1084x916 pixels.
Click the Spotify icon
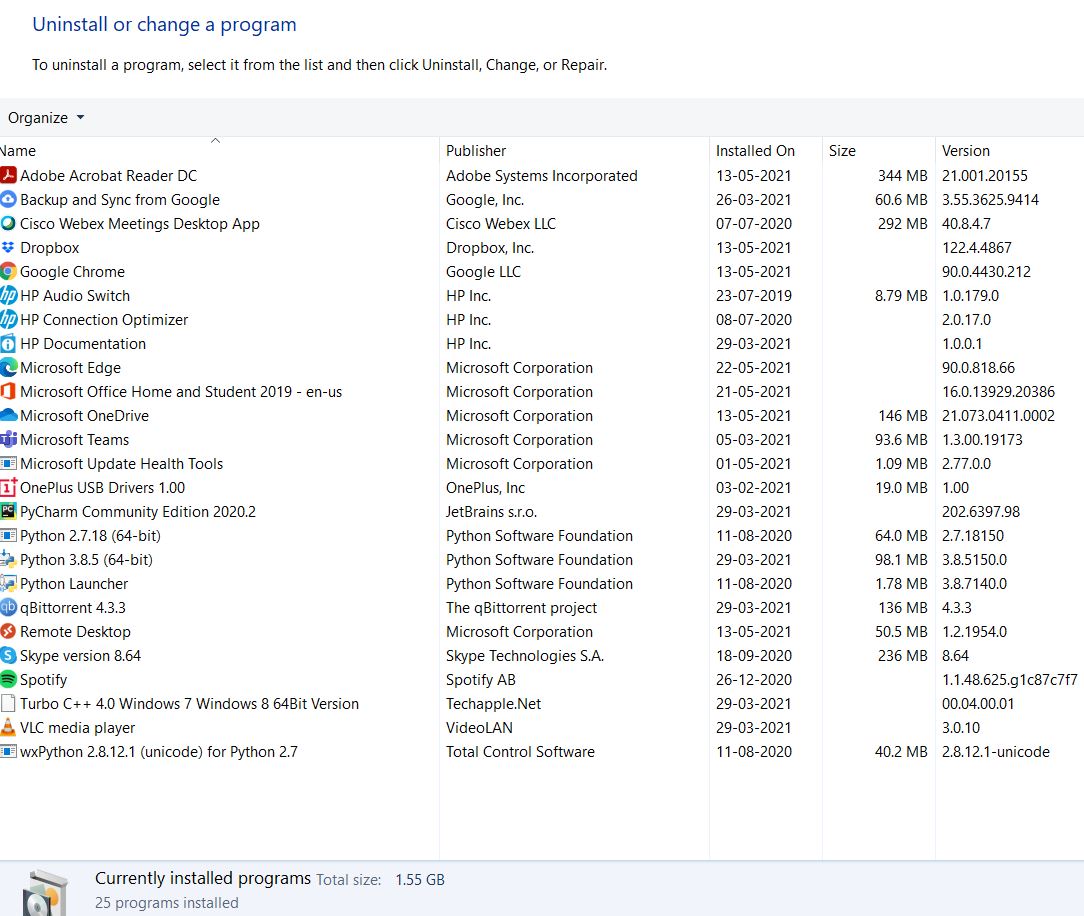[8, 680]
